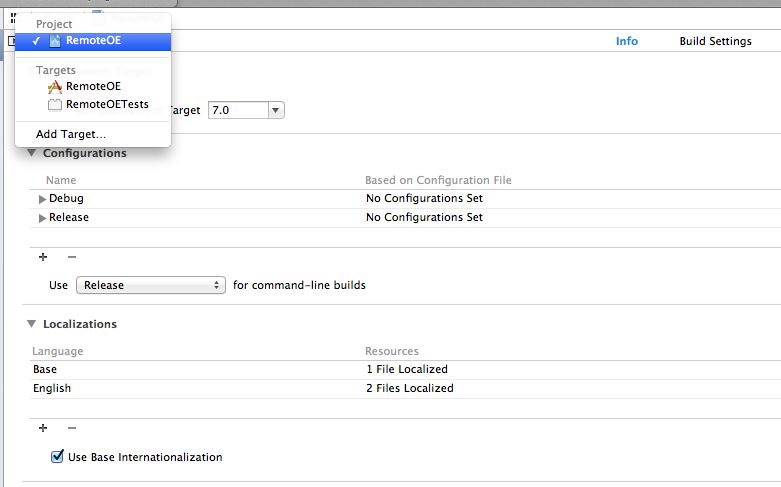Click the Resources column header
The height and width of the screenshot is (487, 781).
(391, 352)
